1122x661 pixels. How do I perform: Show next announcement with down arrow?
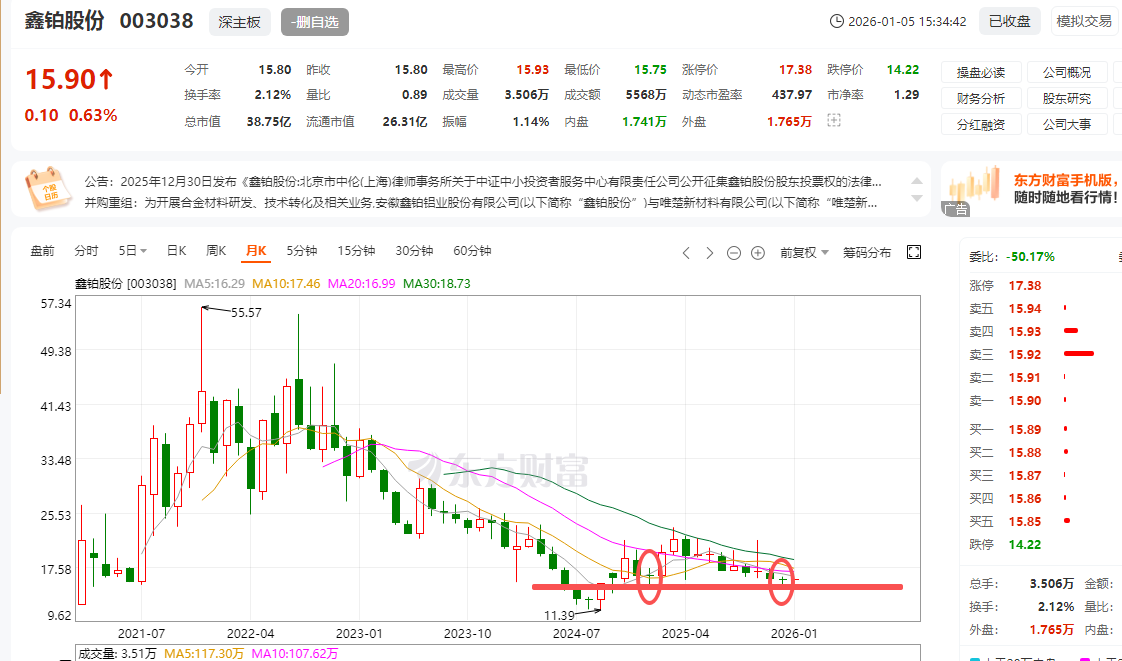(916, 198)
